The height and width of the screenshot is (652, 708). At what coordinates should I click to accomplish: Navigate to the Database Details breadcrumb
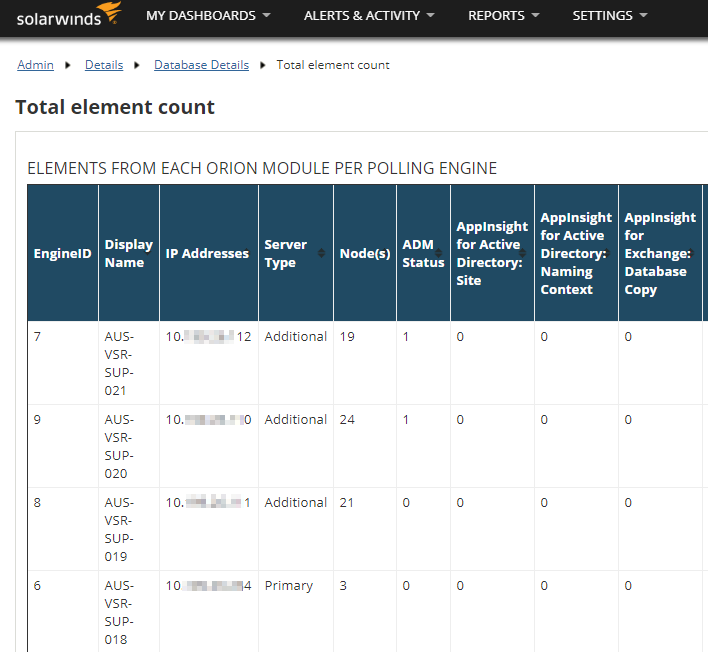tap(201, 65)
